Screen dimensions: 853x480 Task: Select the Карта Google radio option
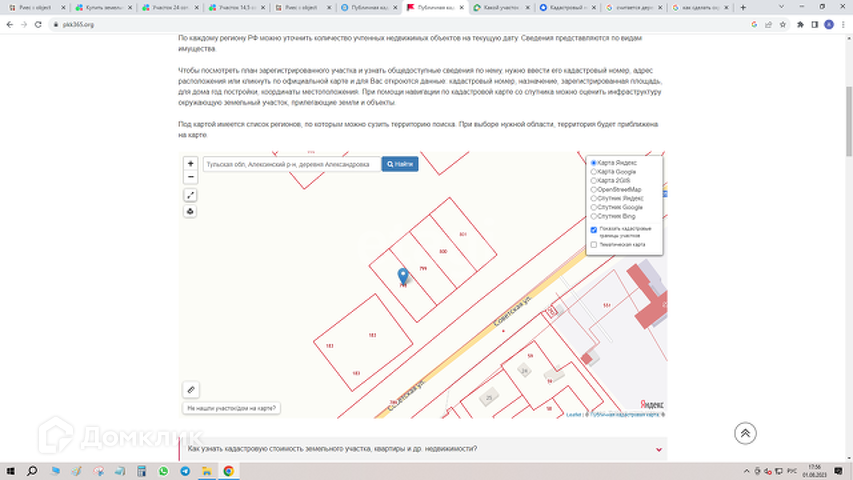[594, 171]
